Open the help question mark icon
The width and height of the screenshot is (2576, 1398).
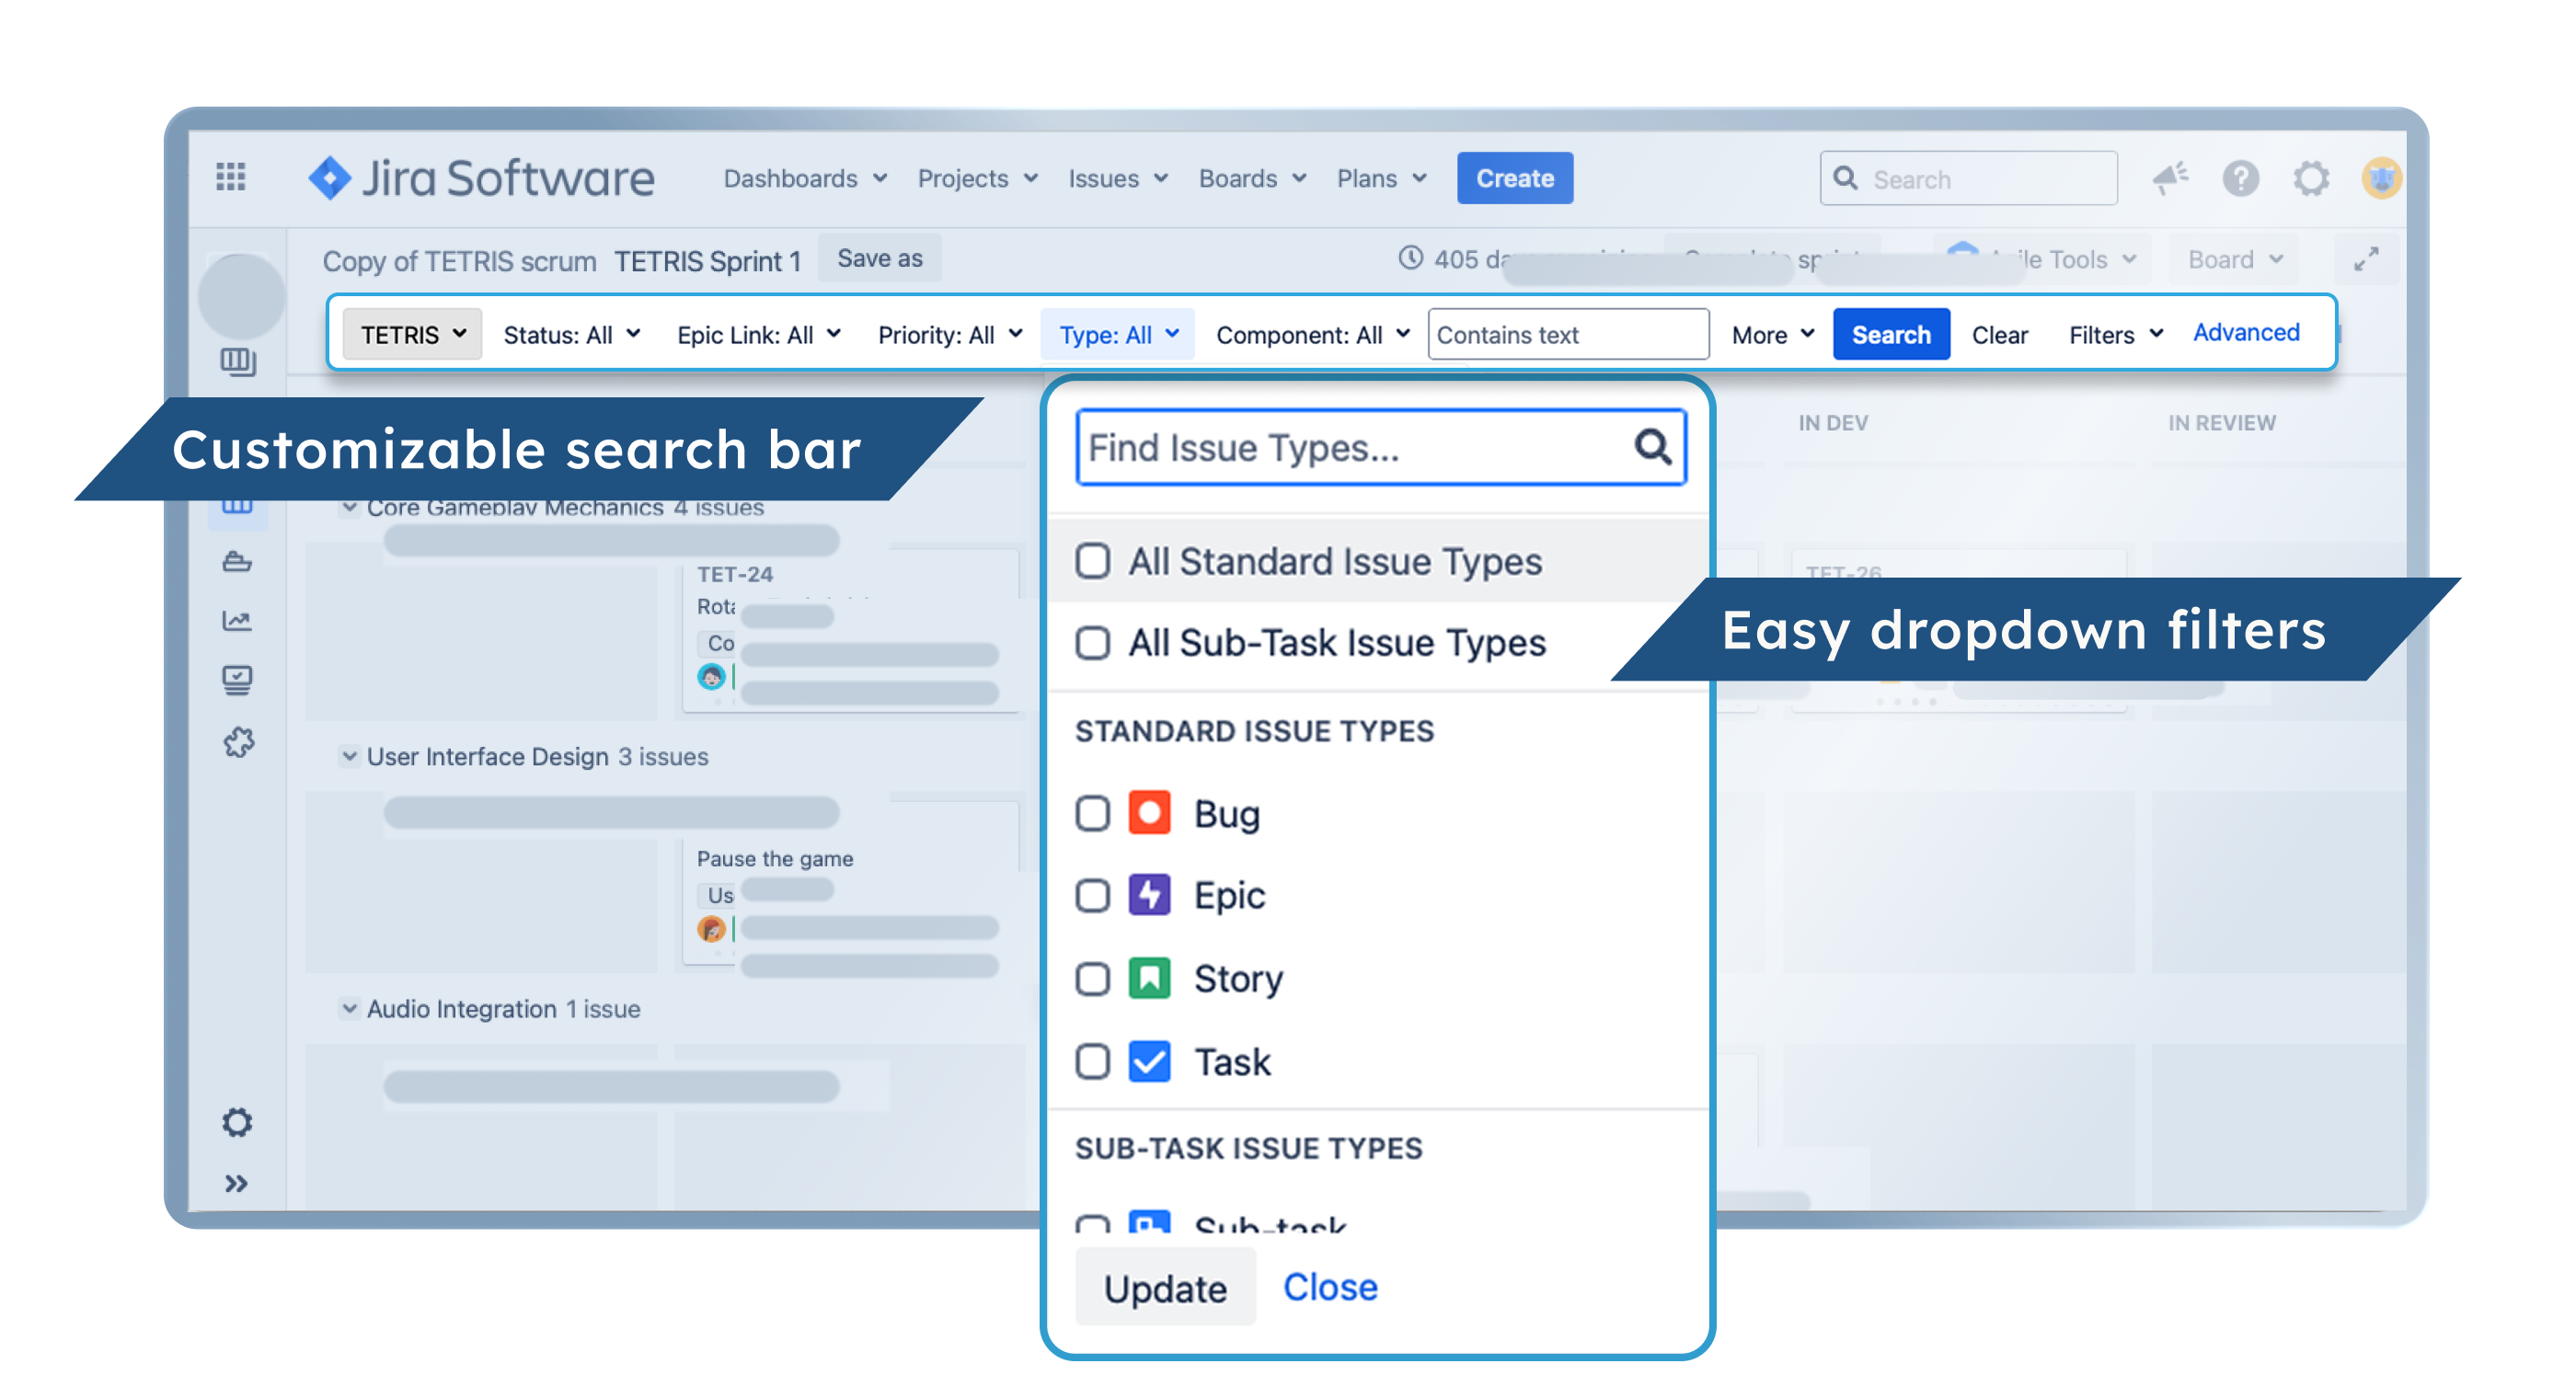click(2240, 178)
